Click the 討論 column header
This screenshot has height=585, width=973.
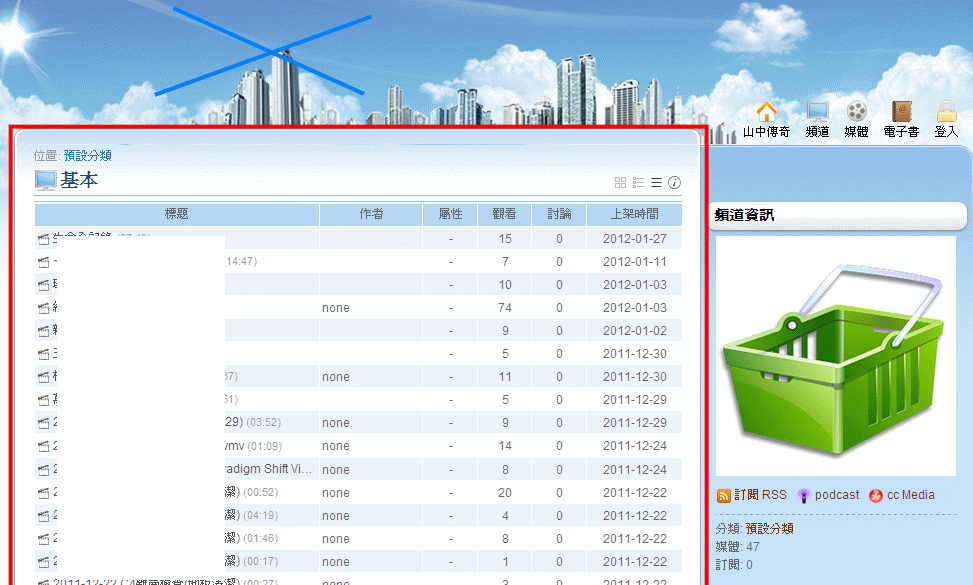tap(559, 214)
